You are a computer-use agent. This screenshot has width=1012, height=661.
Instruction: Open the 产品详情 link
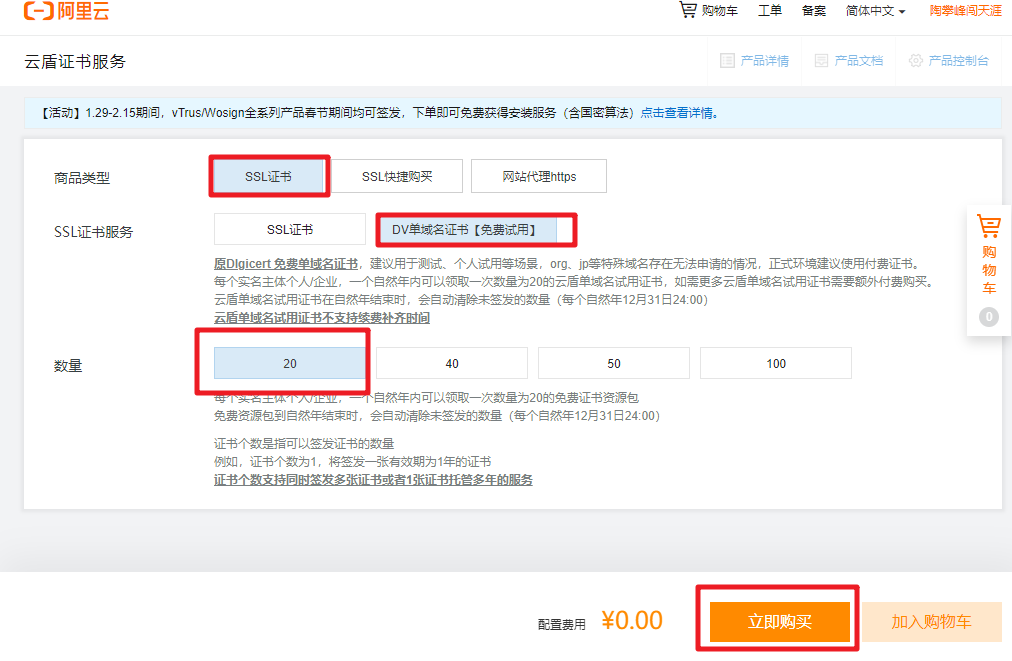(765, 61)
